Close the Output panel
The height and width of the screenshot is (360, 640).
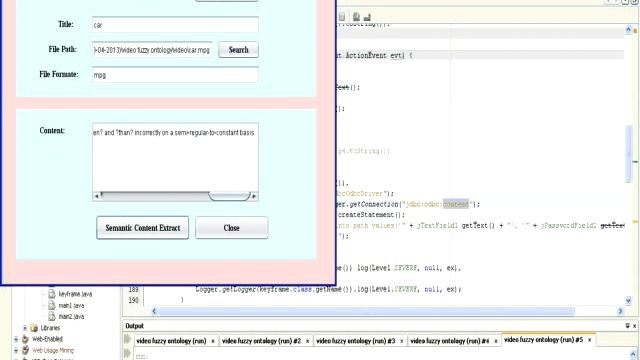pyautogui.click(x=634, y=326)
